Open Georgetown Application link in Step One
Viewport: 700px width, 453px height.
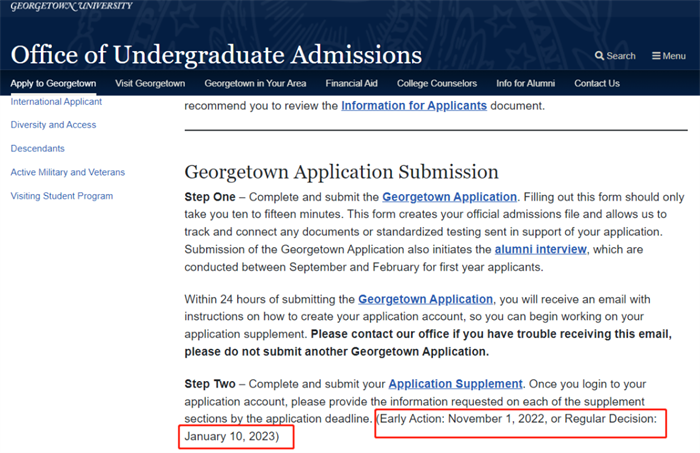coord(450,197)
